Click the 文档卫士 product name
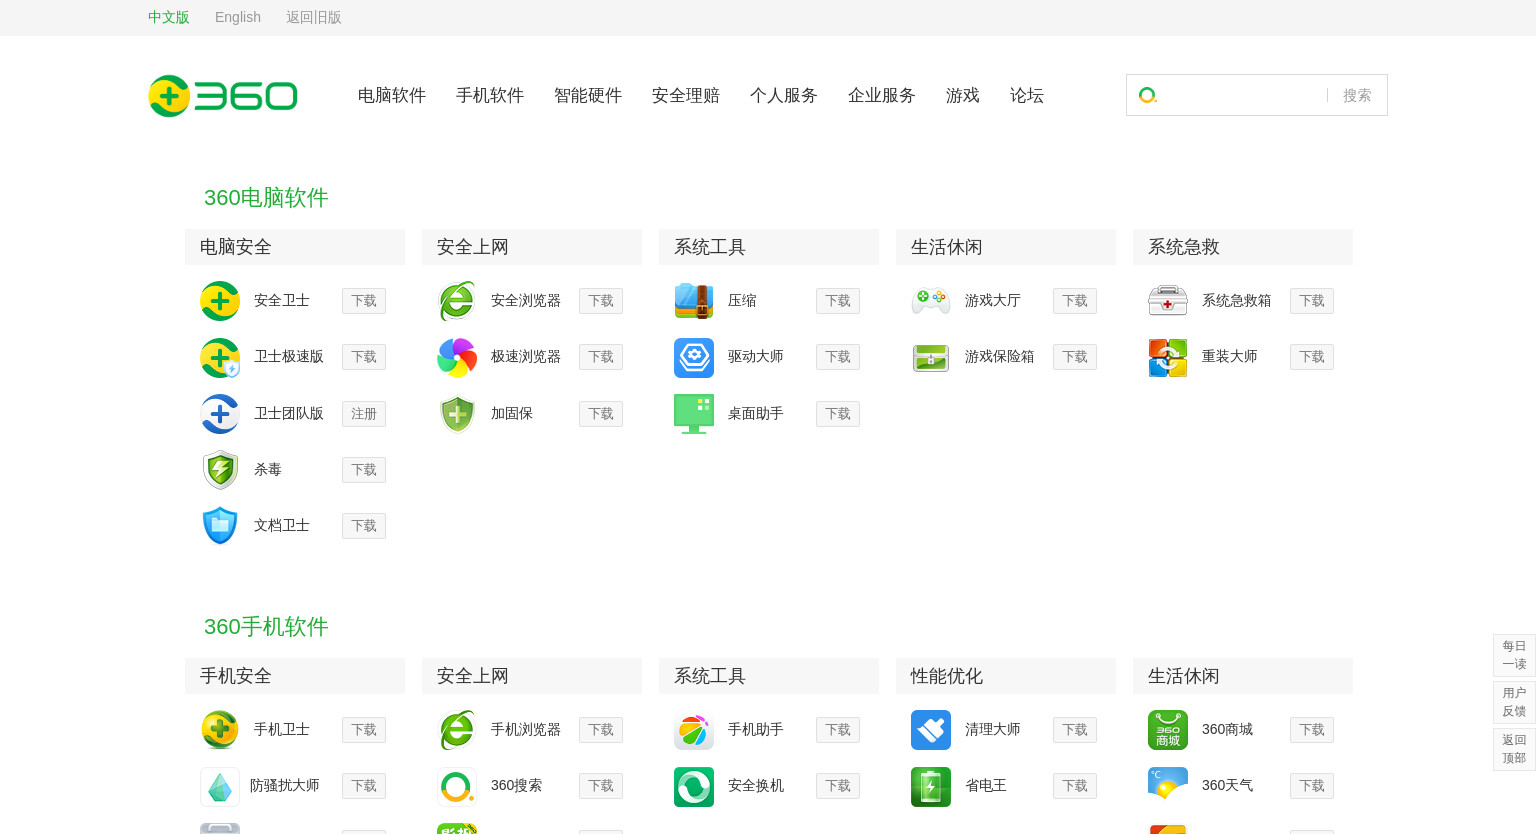Viewport: 1536px width, 834px height. [282, 525]
